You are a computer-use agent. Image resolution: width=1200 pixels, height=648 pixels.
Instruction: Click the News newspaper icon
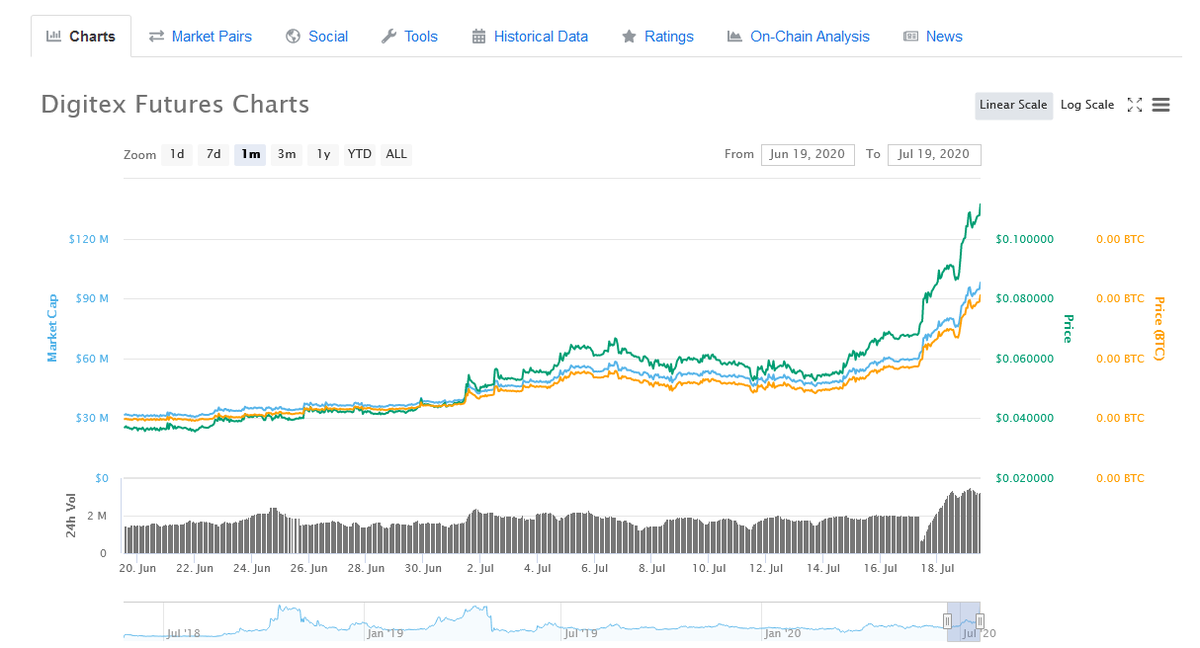[x=910, y=36]
